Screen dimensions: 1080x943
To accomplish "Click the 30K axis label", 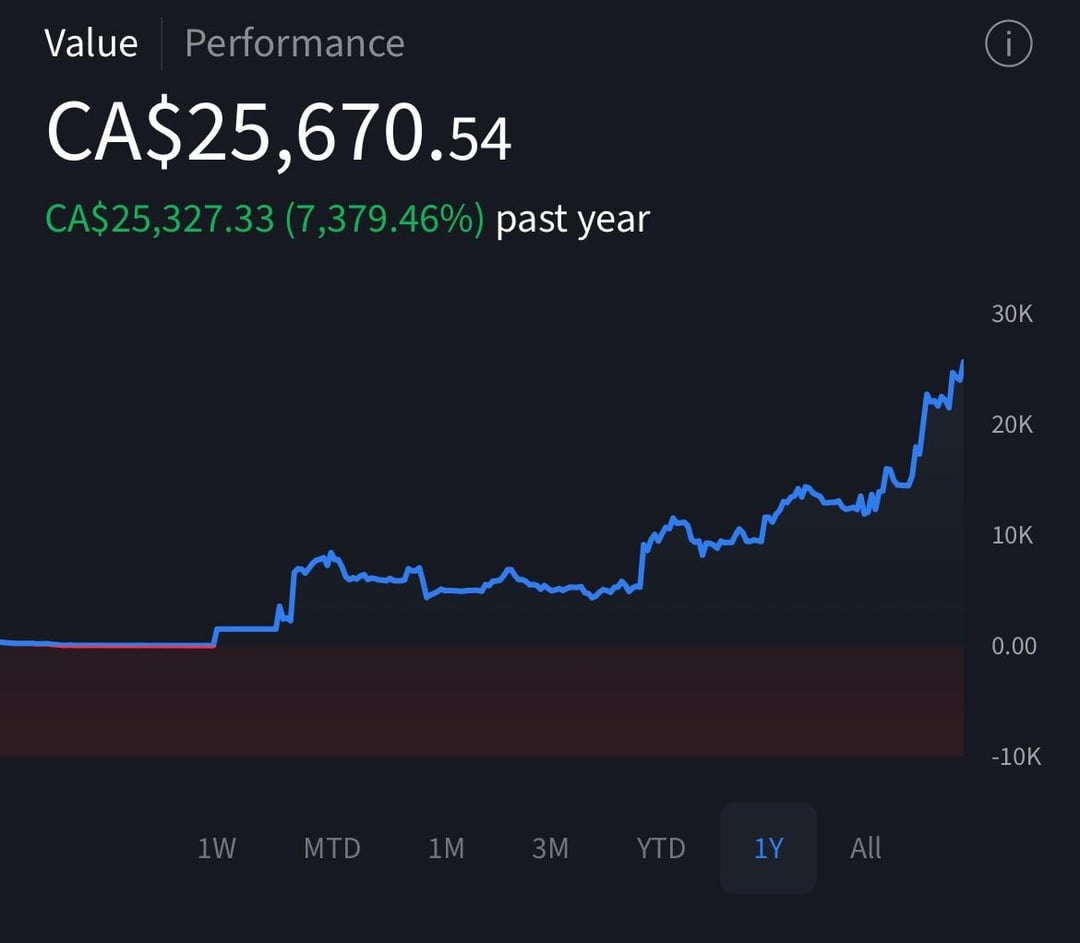I will (x=1012, y=314).
